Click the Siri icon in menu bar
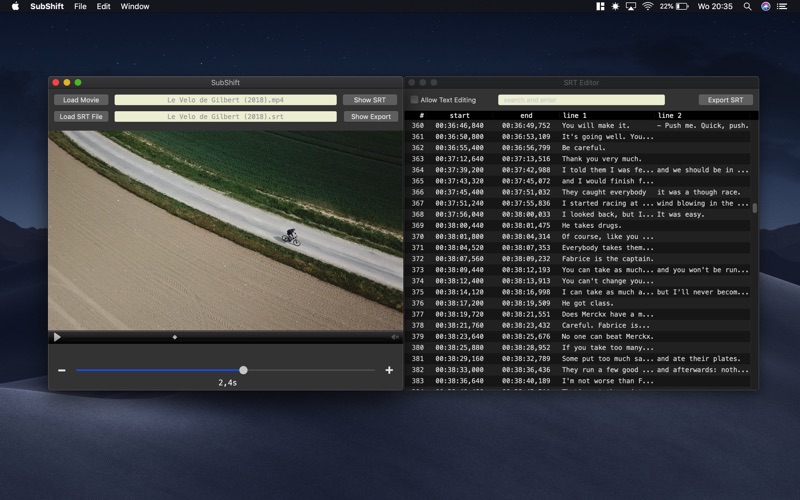The width and height of the screenshot is (800, 500). (765, 6)
